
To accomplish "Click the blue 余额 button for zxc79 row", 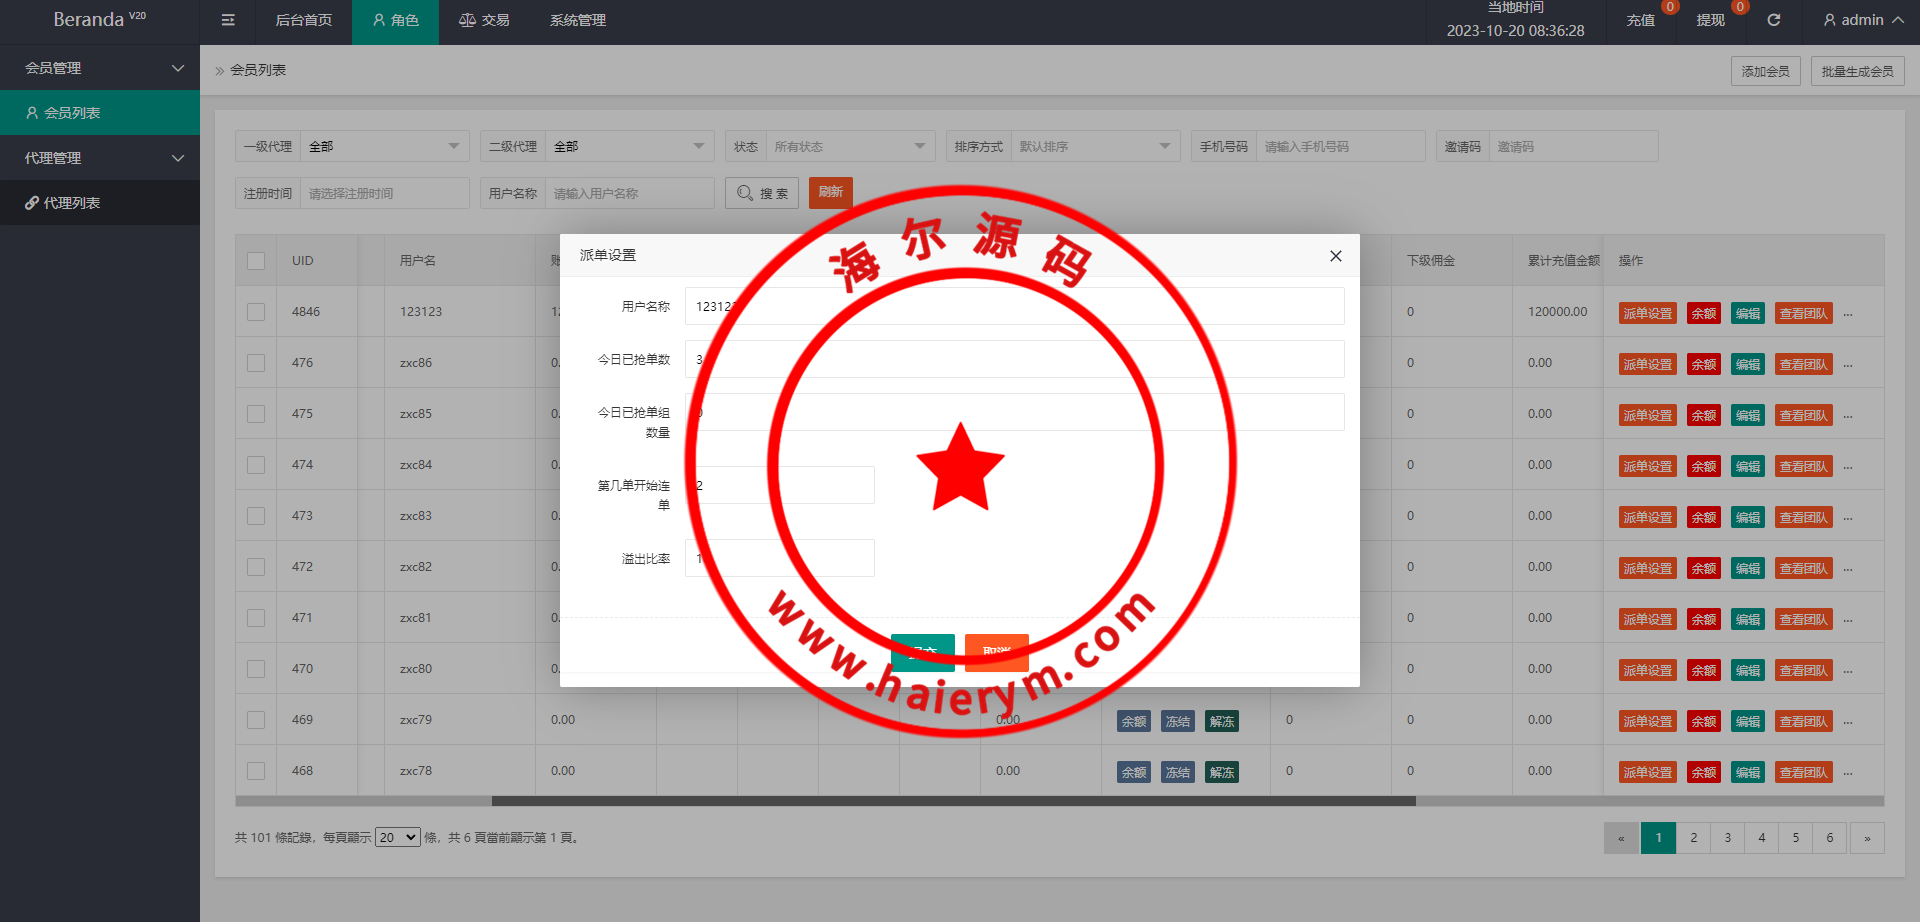I will click(x=1134, y=721).
